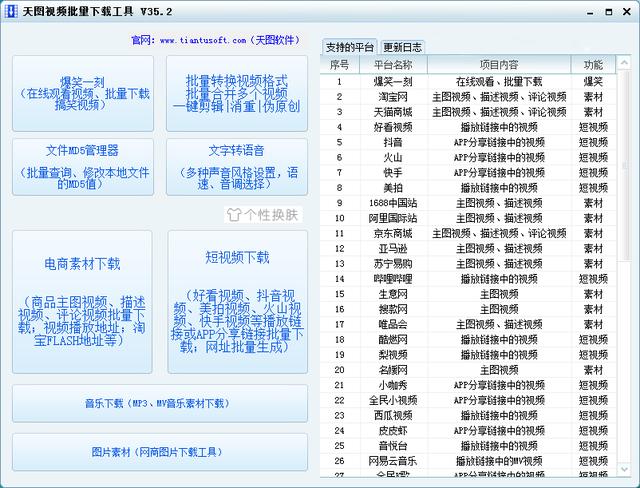Select row 爆笑一刻 in platform list
Image resolution: width=640 pixels, height=488 pixels.
pyautogui.click(x=468, y=82)
